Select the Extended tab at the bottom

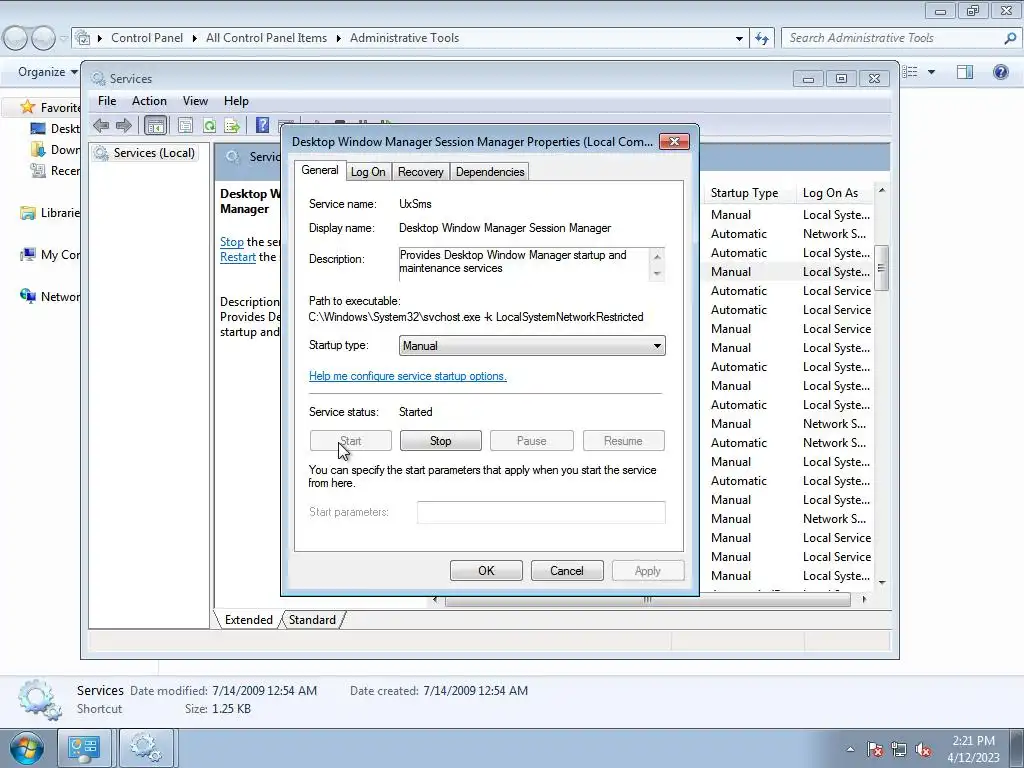[x=248, y=620]
